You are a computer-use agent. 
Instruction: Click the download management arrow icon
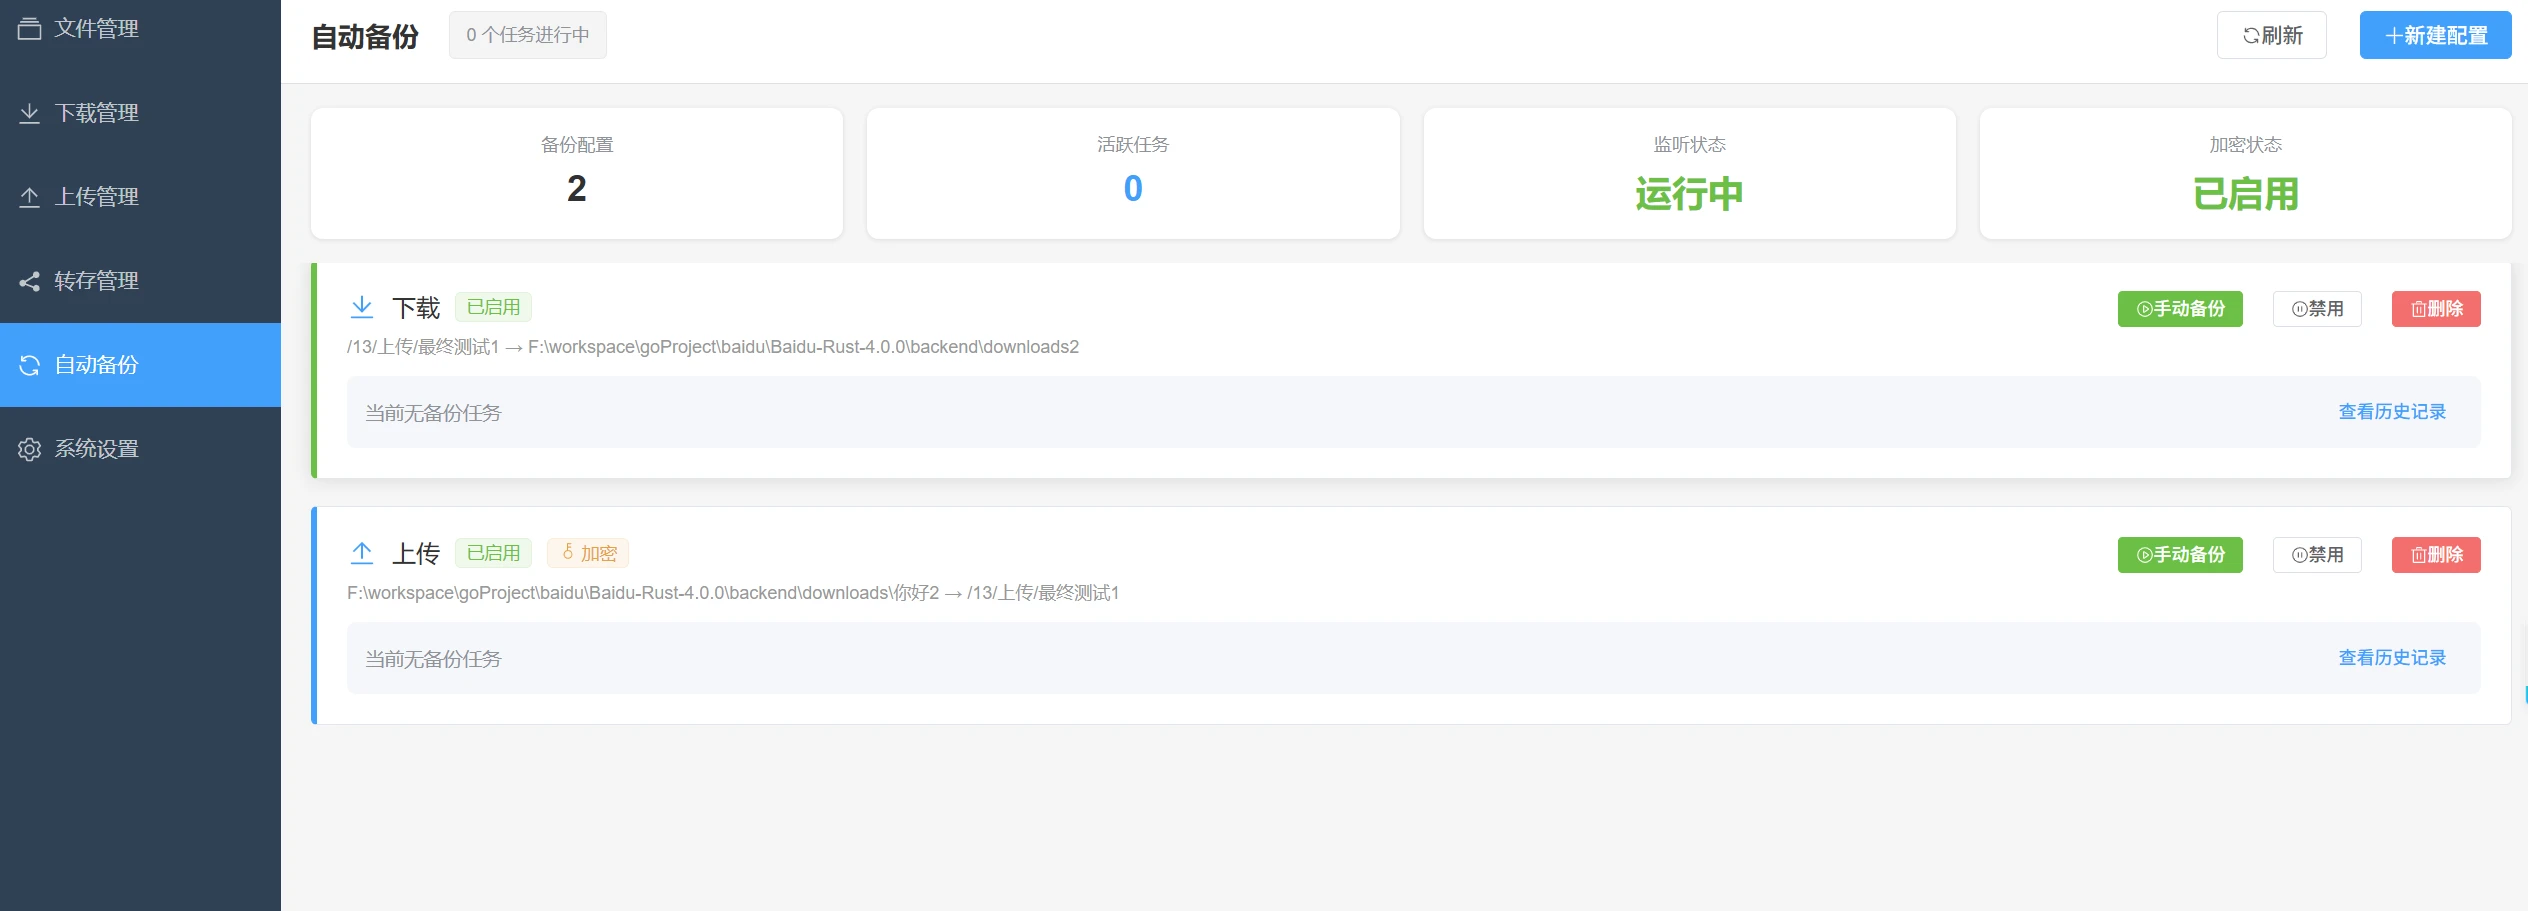tap(29, 113)
